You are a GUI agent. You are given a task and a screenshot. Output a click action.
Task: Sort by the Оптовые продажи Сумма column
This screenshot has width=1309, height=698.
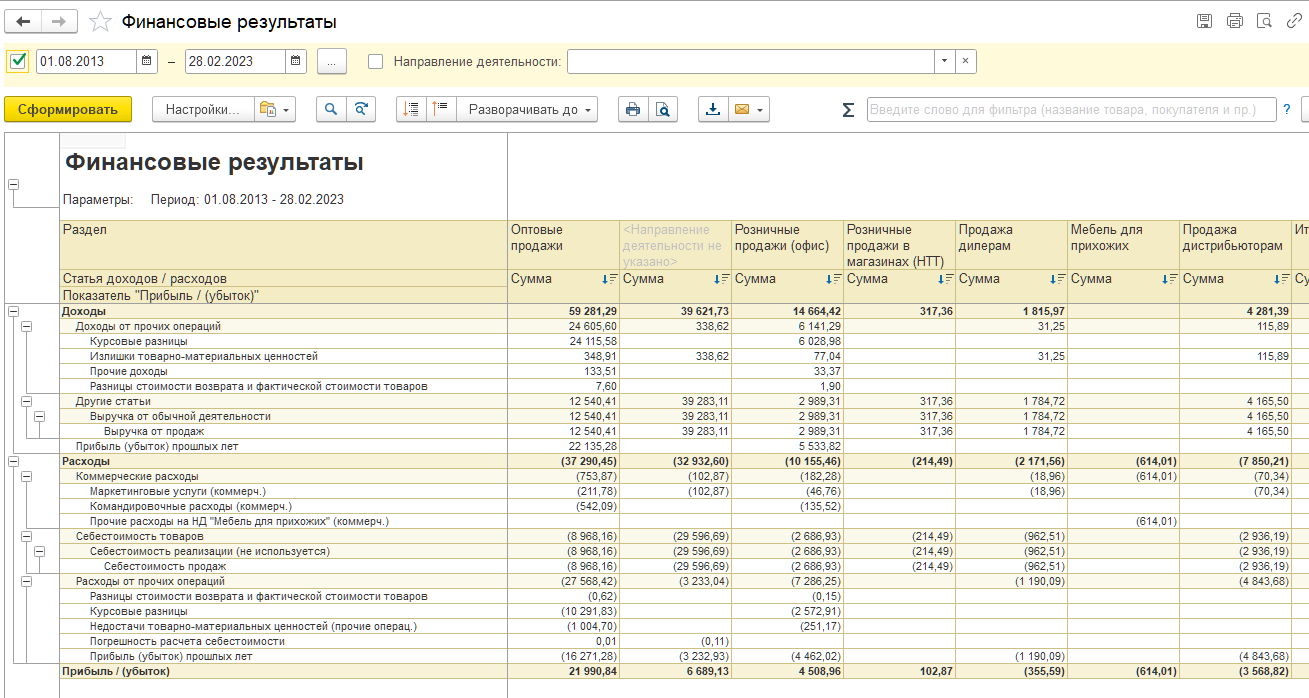pos(612,279)
